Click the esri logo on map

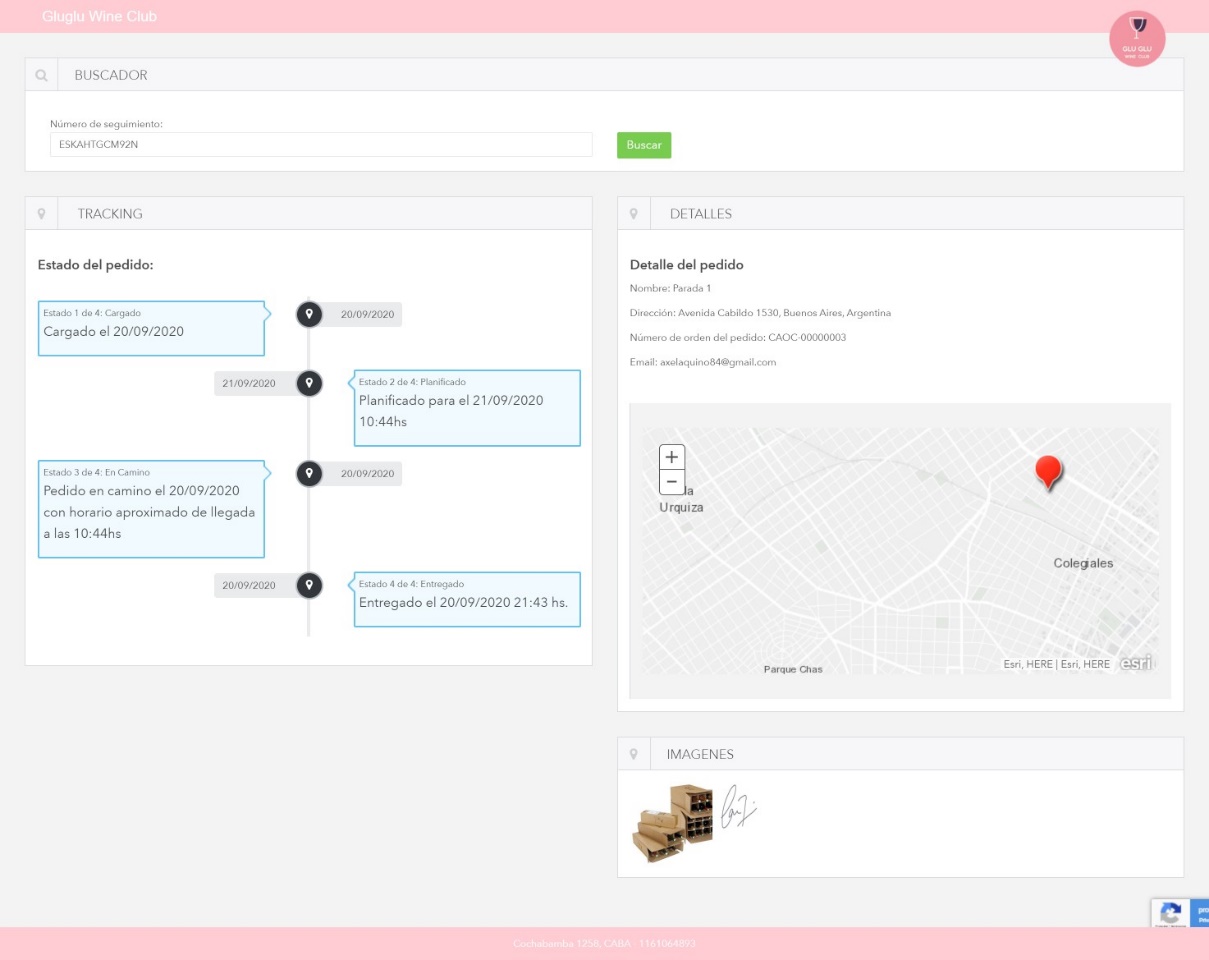click(x=1135, y=662)
